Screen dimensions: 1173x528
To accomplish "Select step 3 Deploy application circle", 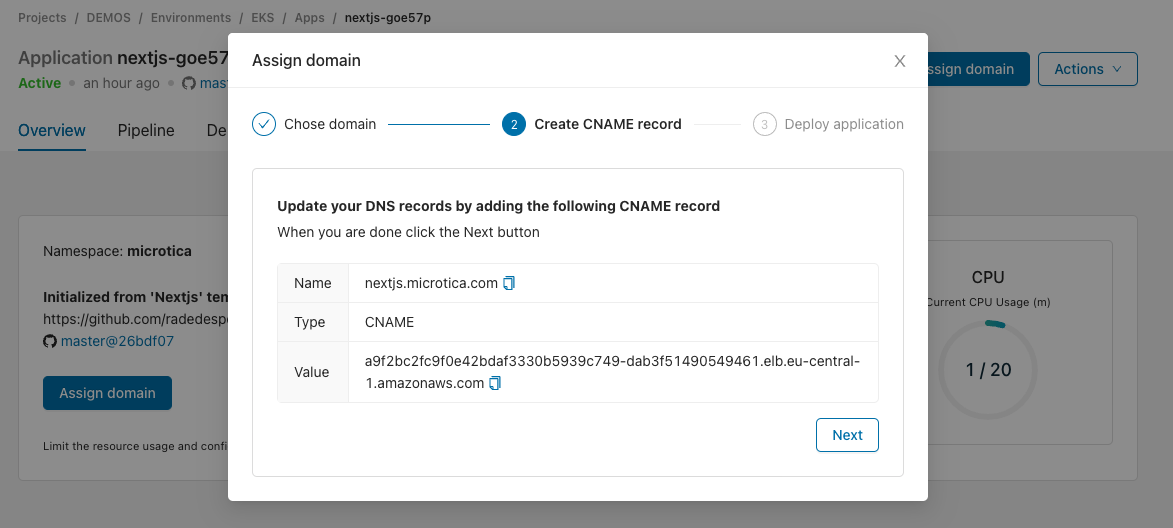I will [x=765, y=124].
